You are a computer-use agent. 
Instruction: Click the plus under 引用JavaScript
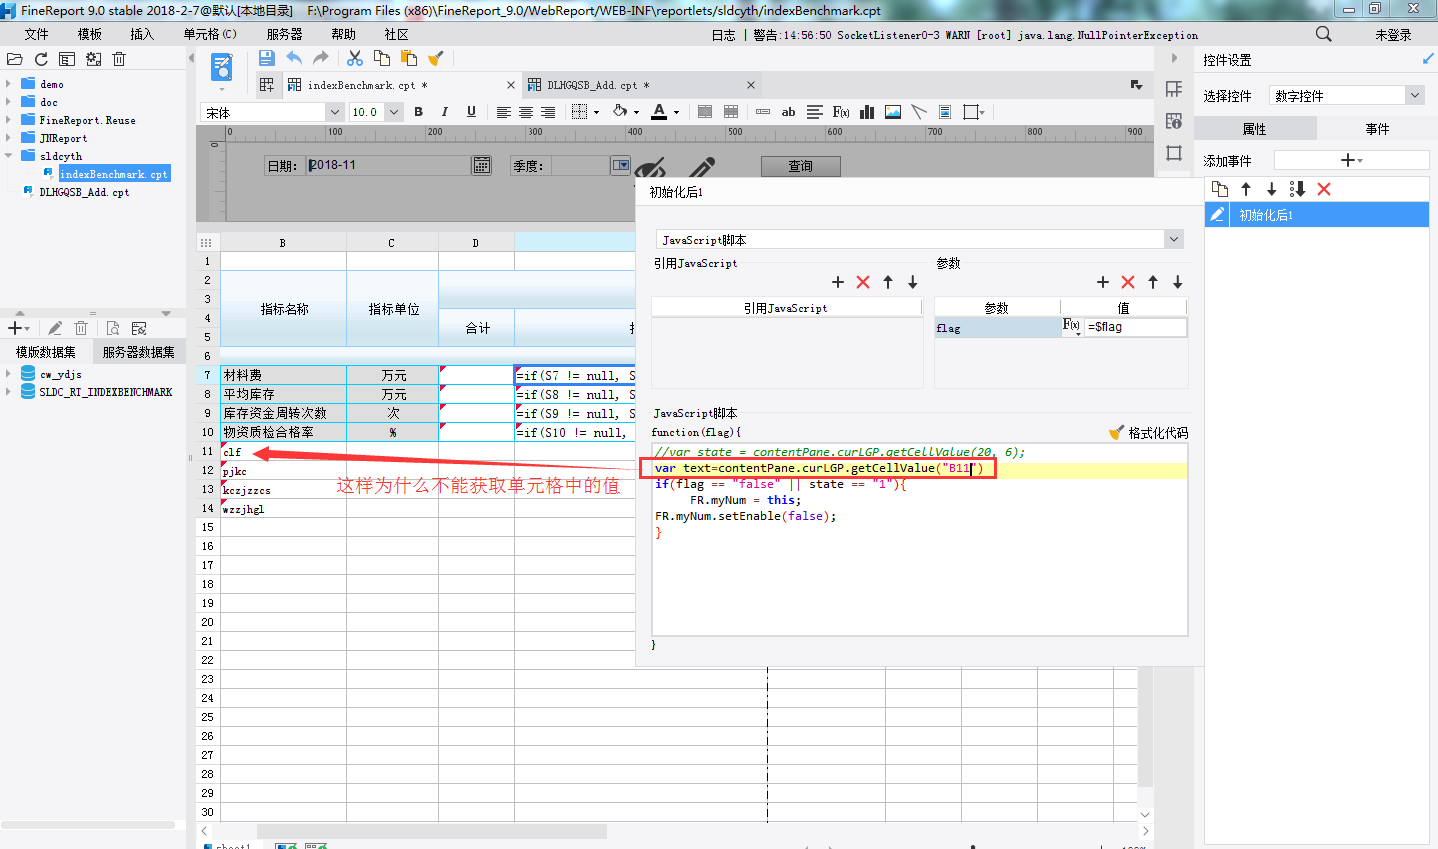(838, 282)
